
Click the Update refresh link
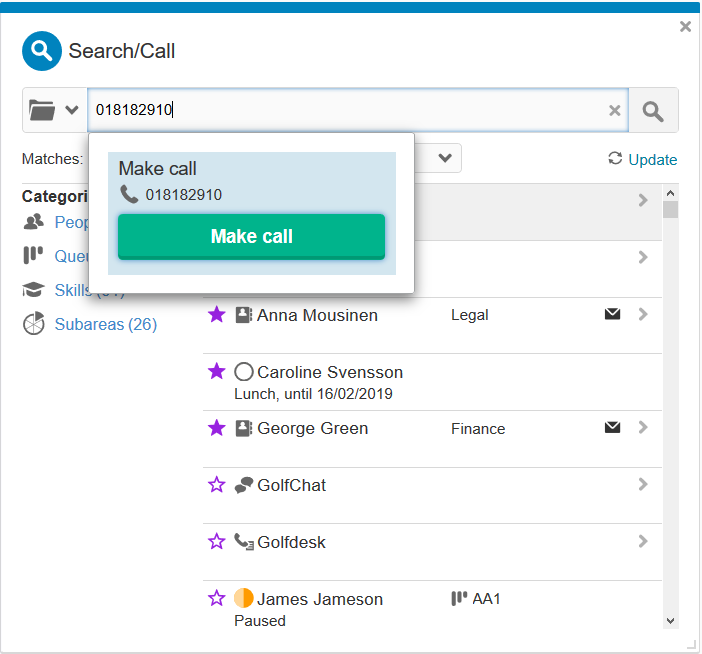[642, 160]
